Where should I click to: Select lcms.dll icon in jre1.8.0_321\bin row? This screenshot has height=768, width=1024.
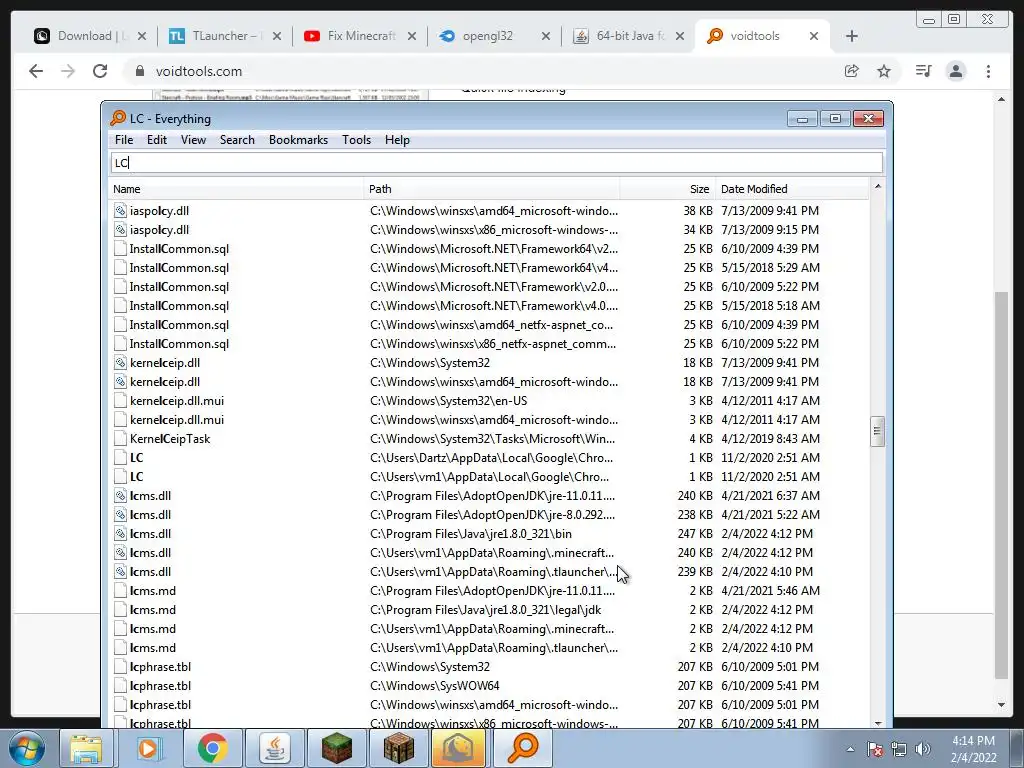coord(120,534)
